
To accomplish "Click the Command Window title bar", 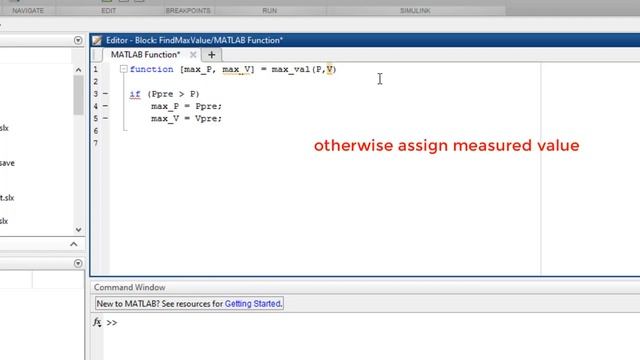I will tap(365, 287).
